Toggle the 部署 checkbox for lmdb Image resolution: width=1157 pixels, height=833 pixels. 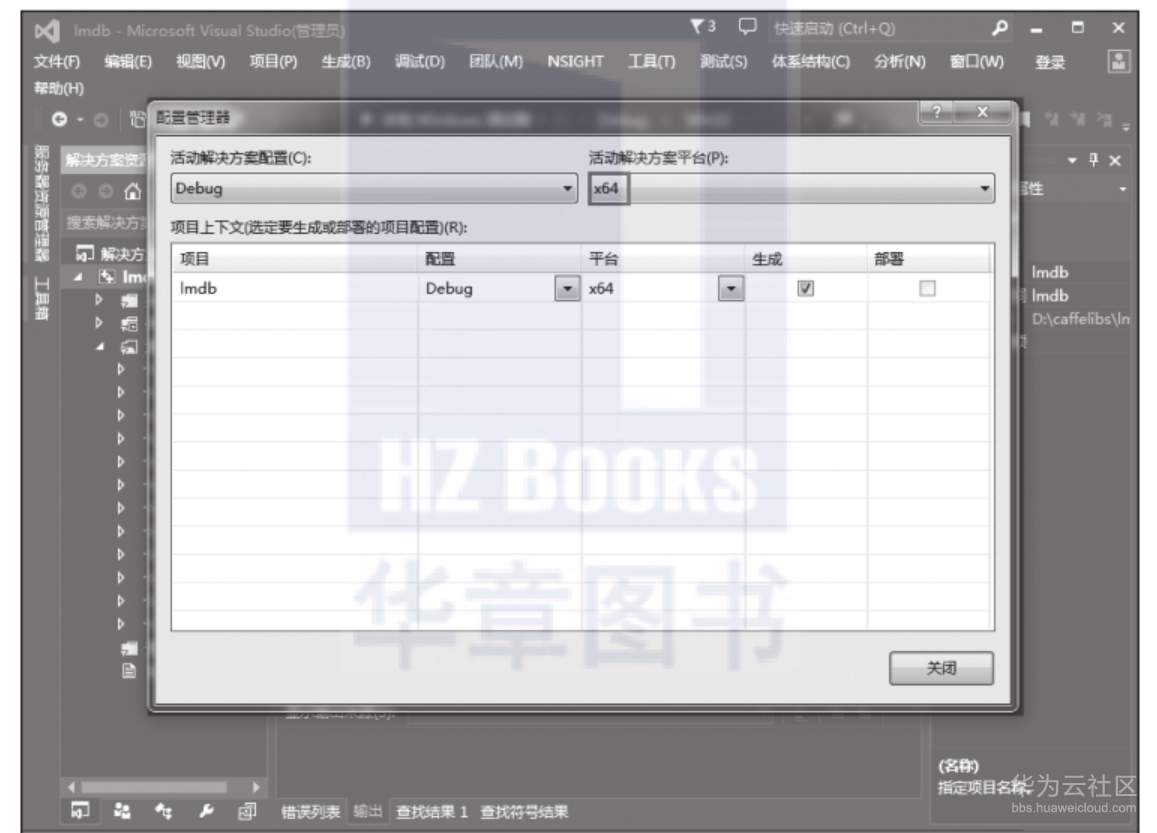point(928,288)
